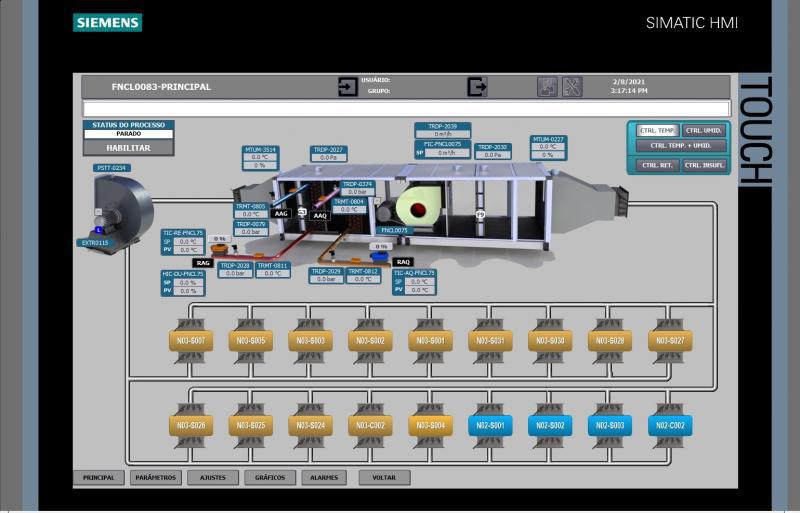Toggle CTRL. TEMP. control mode
This screenshot has width=800, height=513.
pyautogui.click(x=657, y=131)
